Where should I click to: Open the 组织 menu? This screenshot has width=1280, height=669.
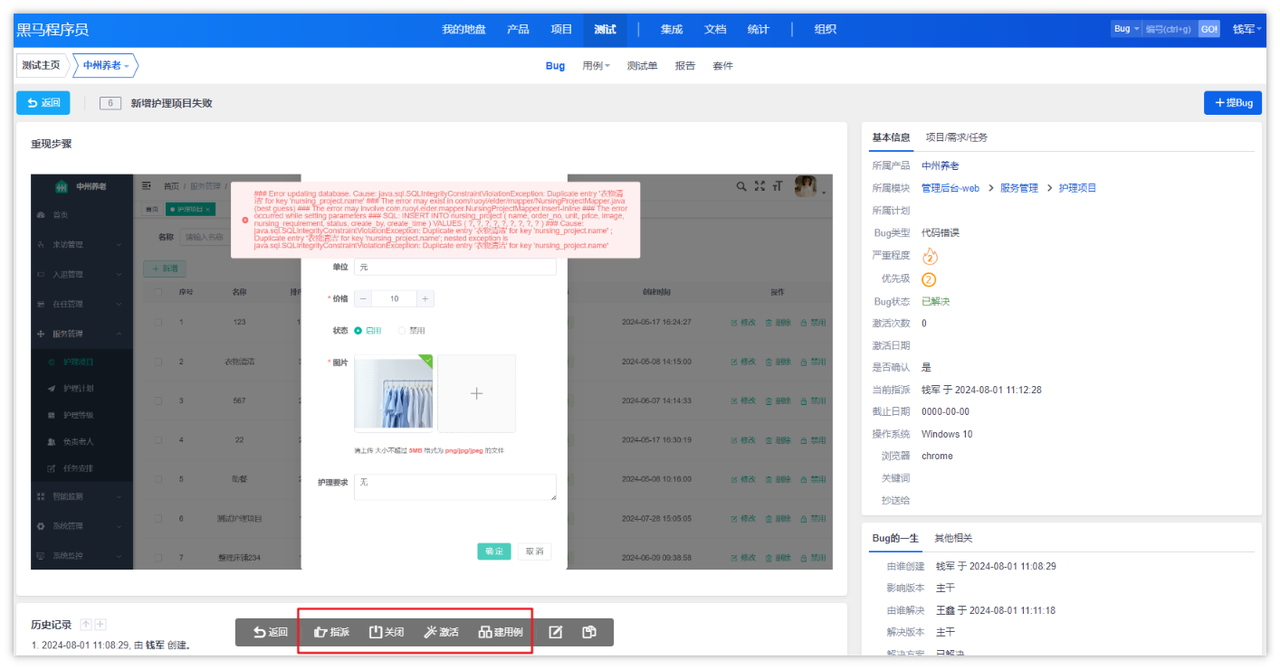pyautogui.click(x=825, y=29)
